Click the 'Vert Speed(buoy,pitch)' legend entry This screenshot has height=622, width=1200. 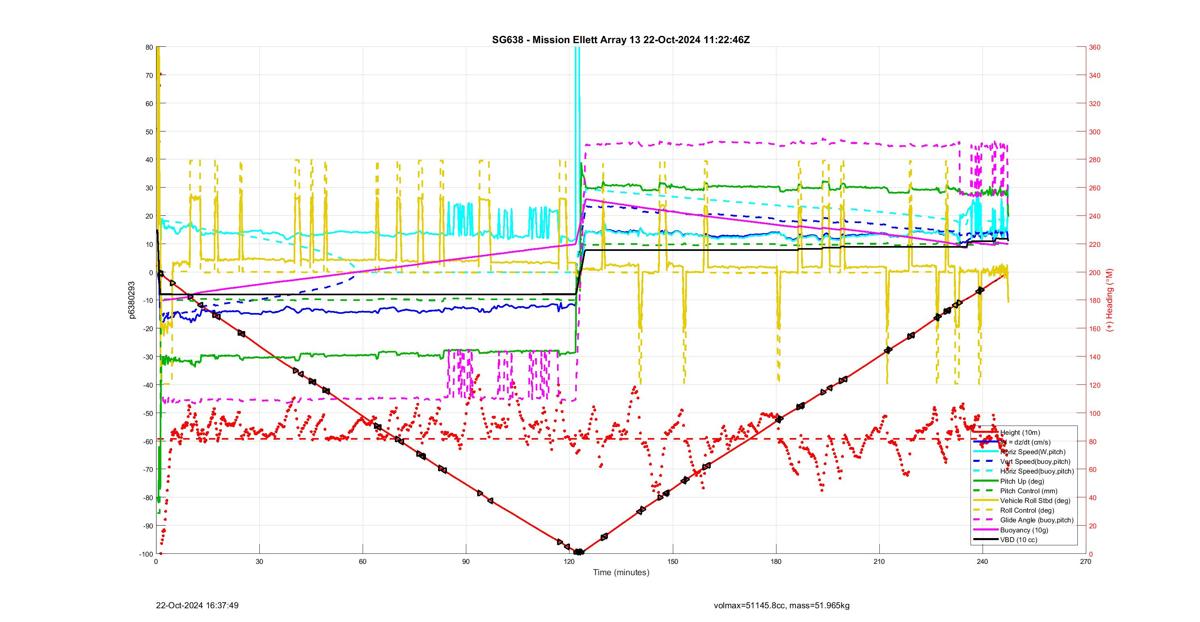(x=1035, y=461)
